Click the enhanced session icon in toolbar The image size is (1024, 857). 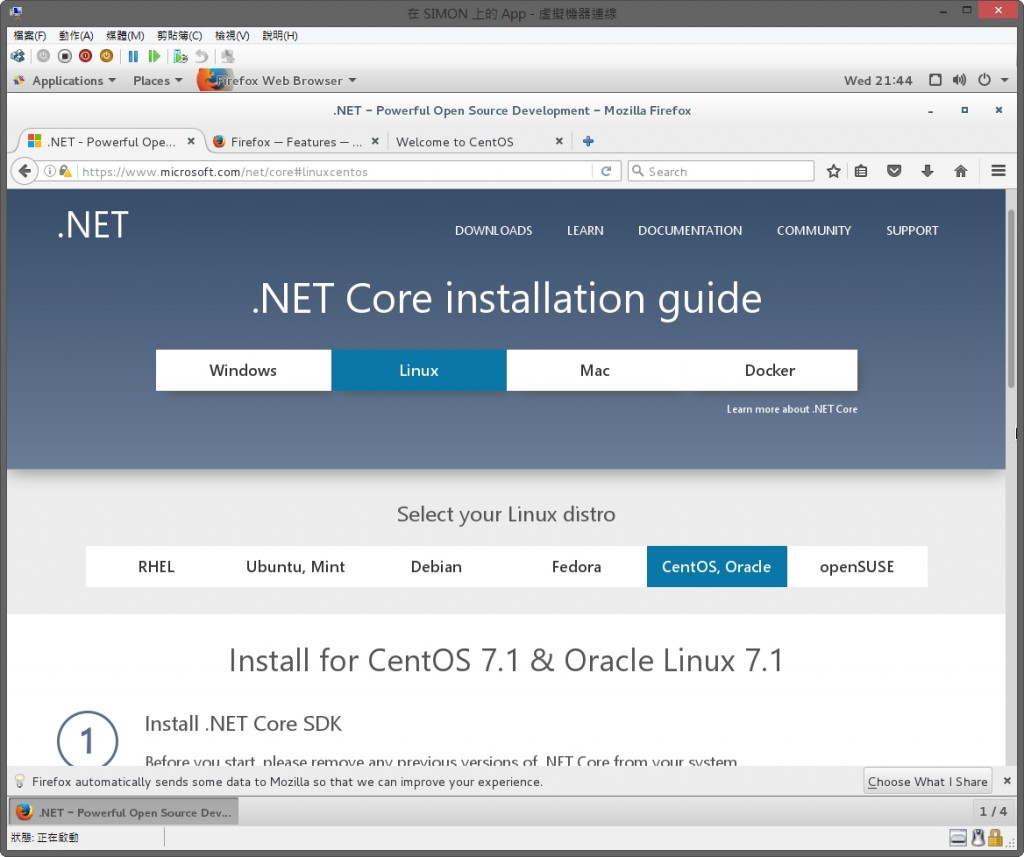tap(228, 56)
